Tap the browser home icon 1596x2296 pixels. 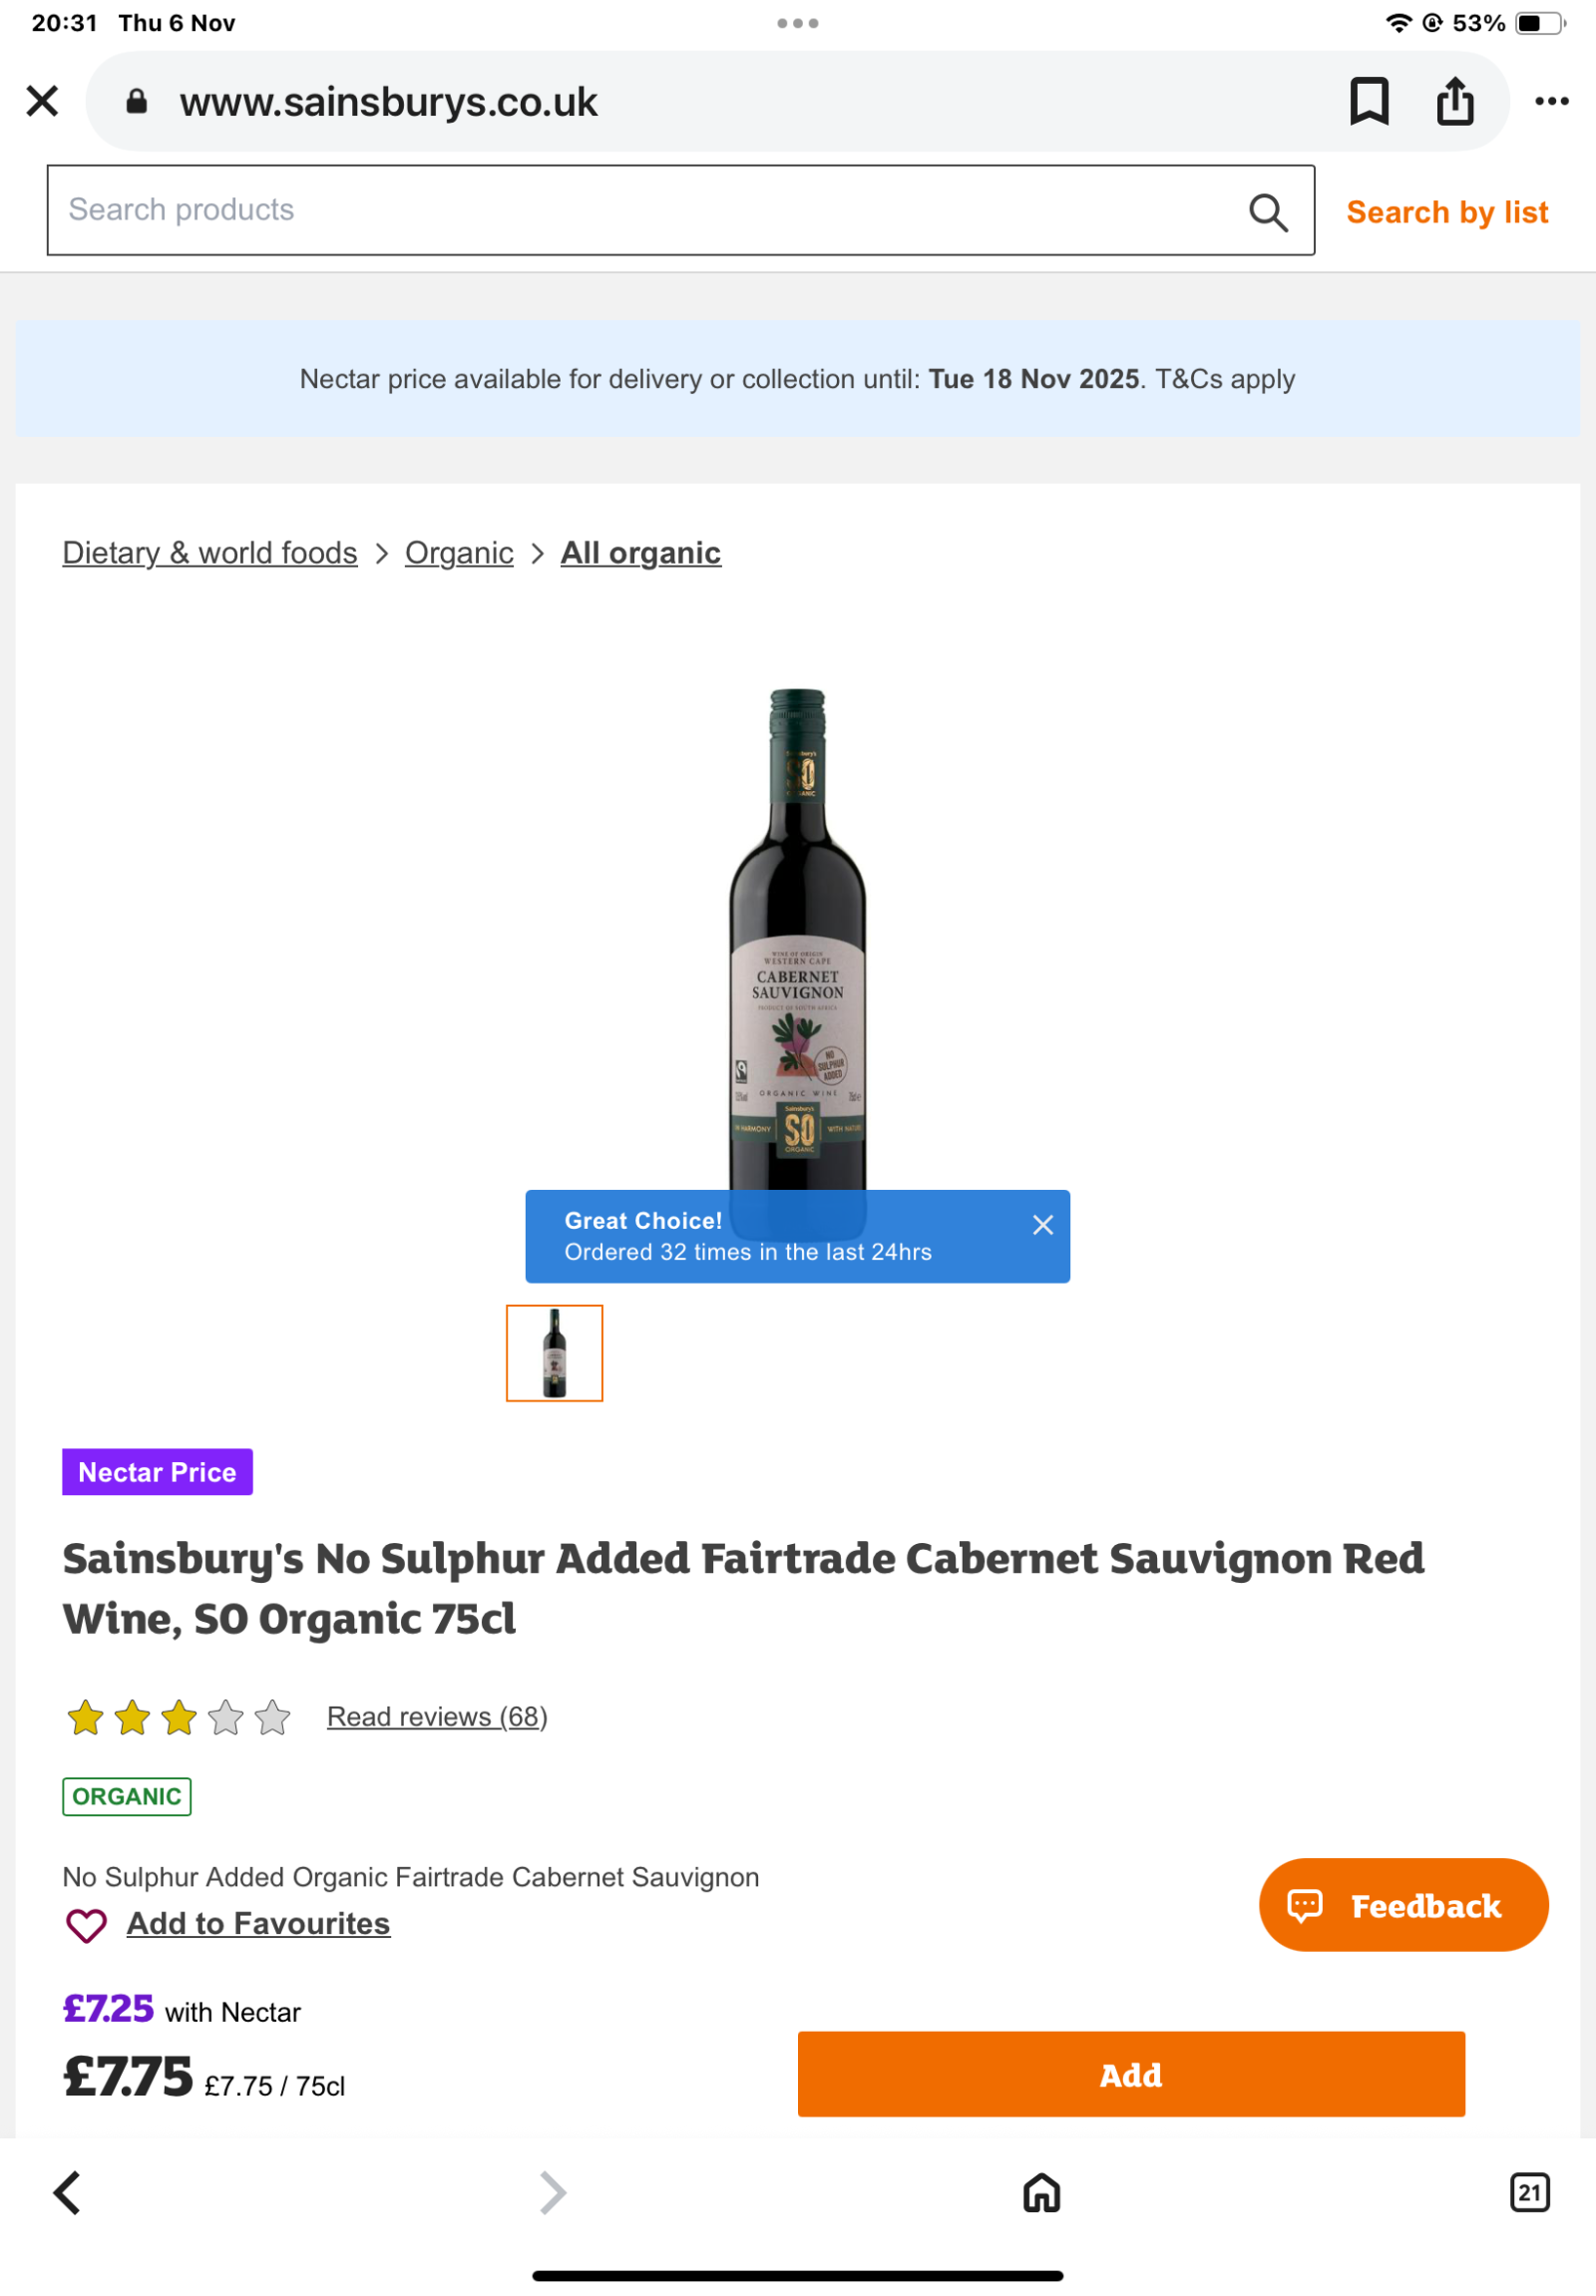click(x=1041, y=2193)
